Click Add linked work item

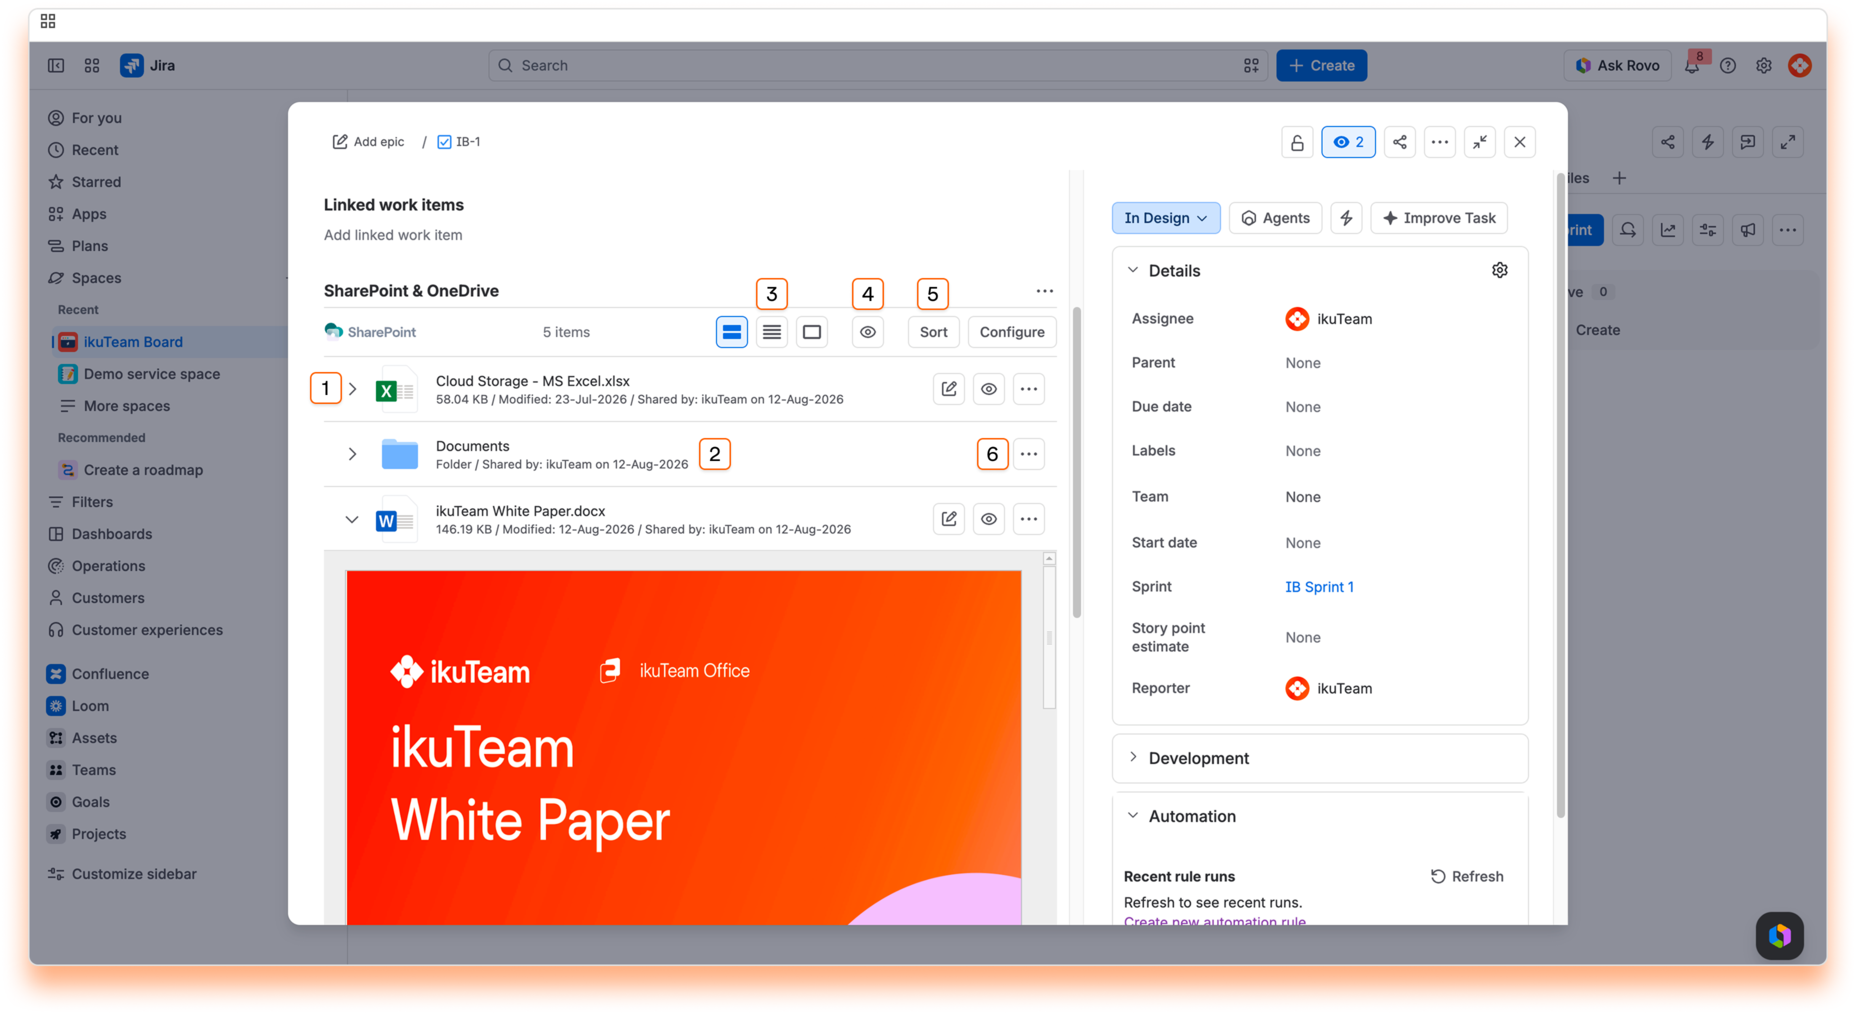[x=393, y=235]
